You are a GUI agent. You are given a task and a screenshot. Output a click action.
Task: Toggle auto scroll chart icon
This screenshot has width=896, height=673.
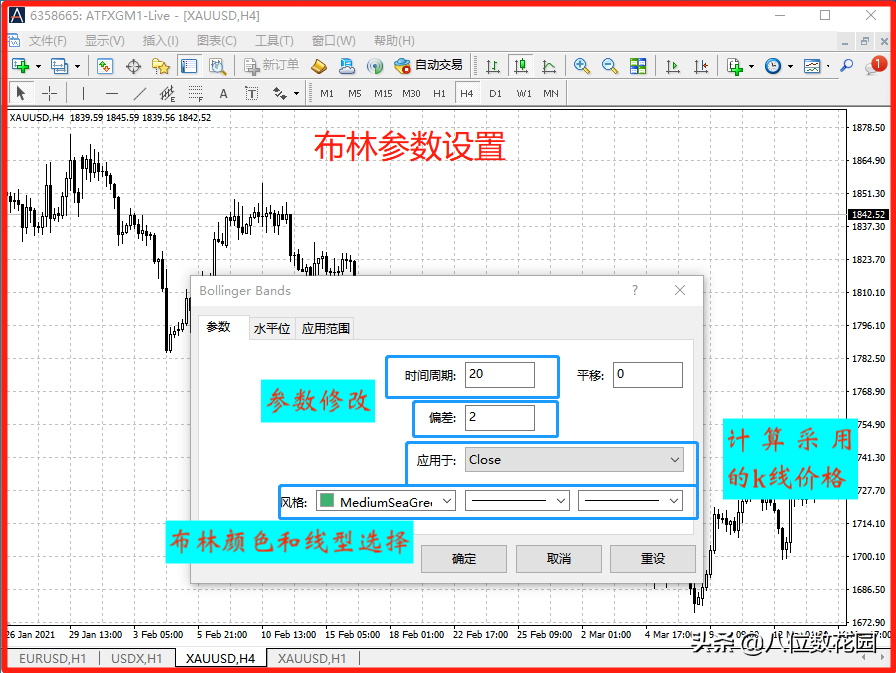point(673,66)
